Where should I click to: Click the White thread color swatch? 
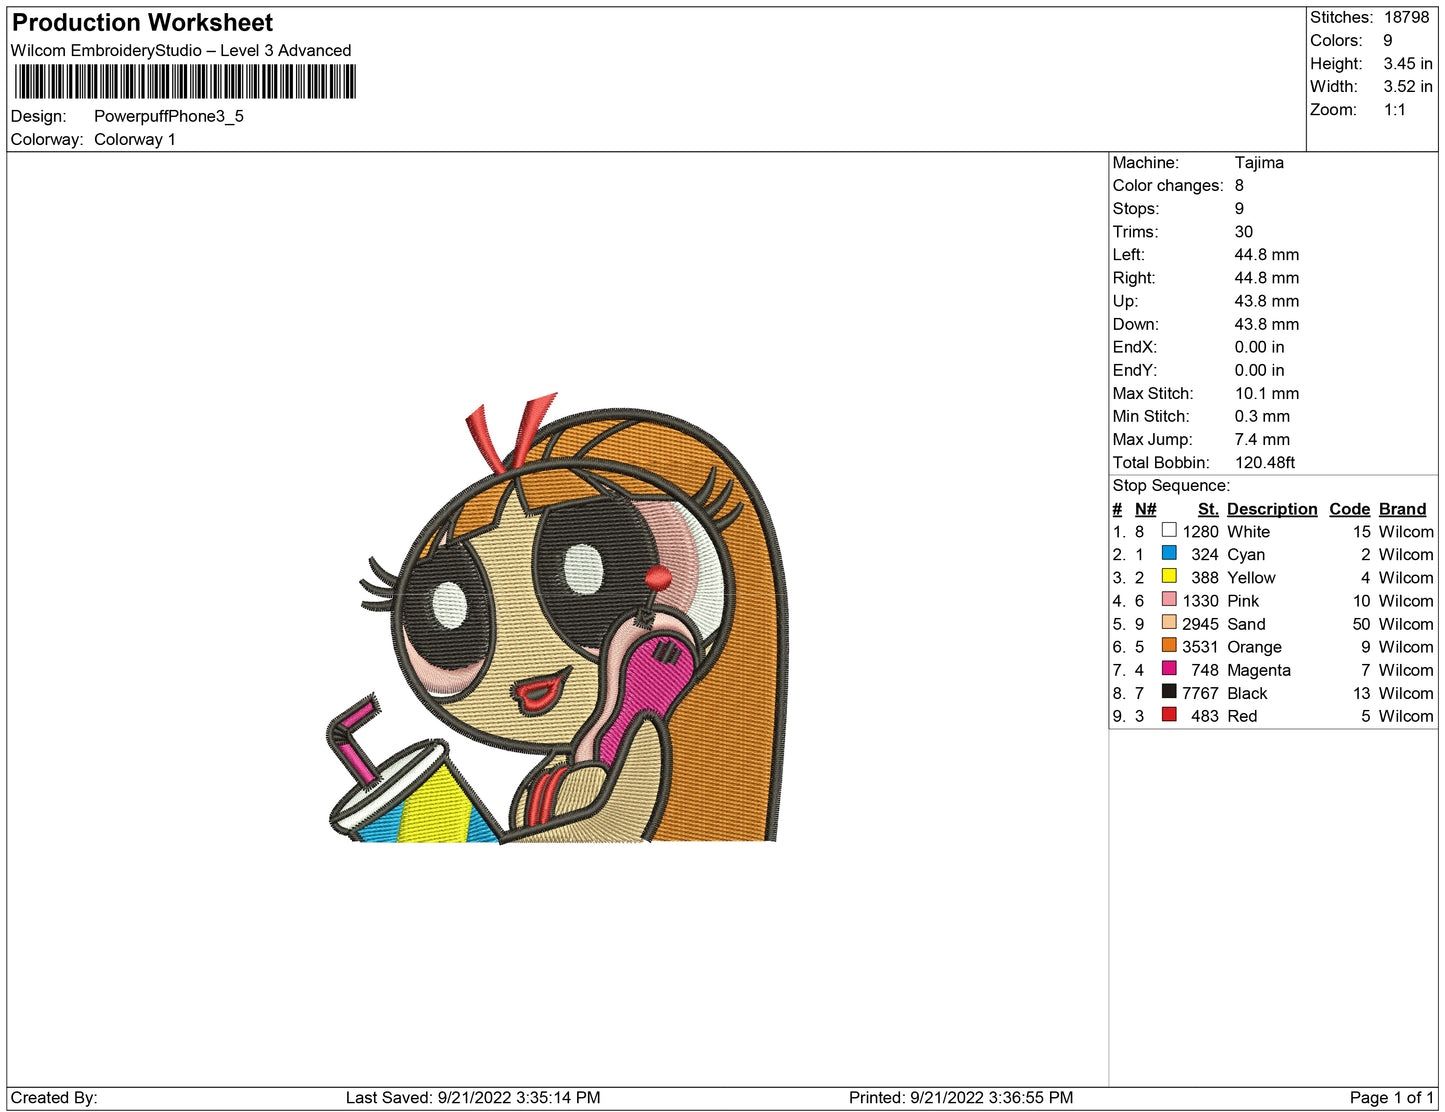[1169, 530]
